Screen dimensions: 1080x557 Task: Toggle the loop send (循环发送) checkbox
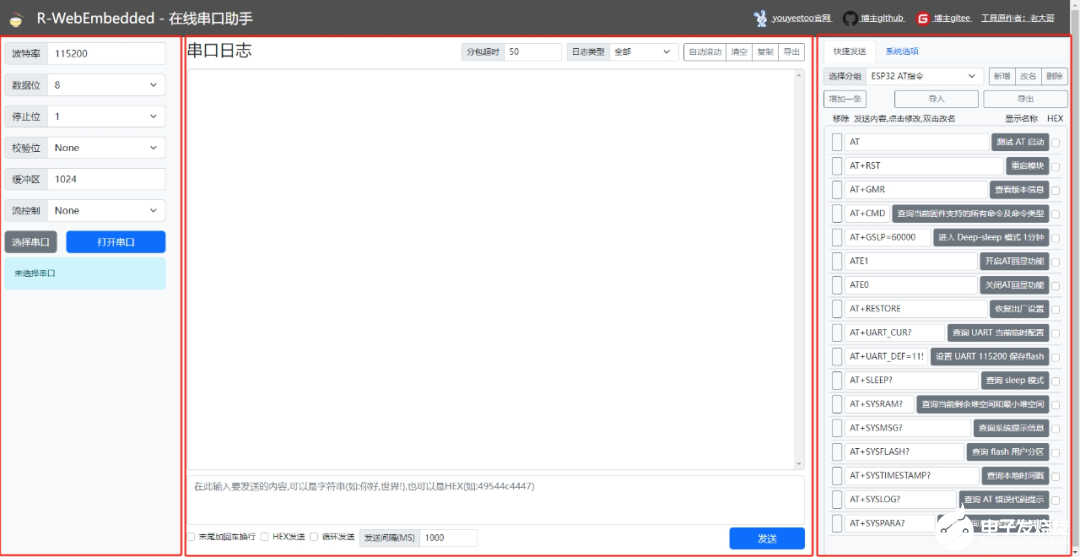[314, 537]
